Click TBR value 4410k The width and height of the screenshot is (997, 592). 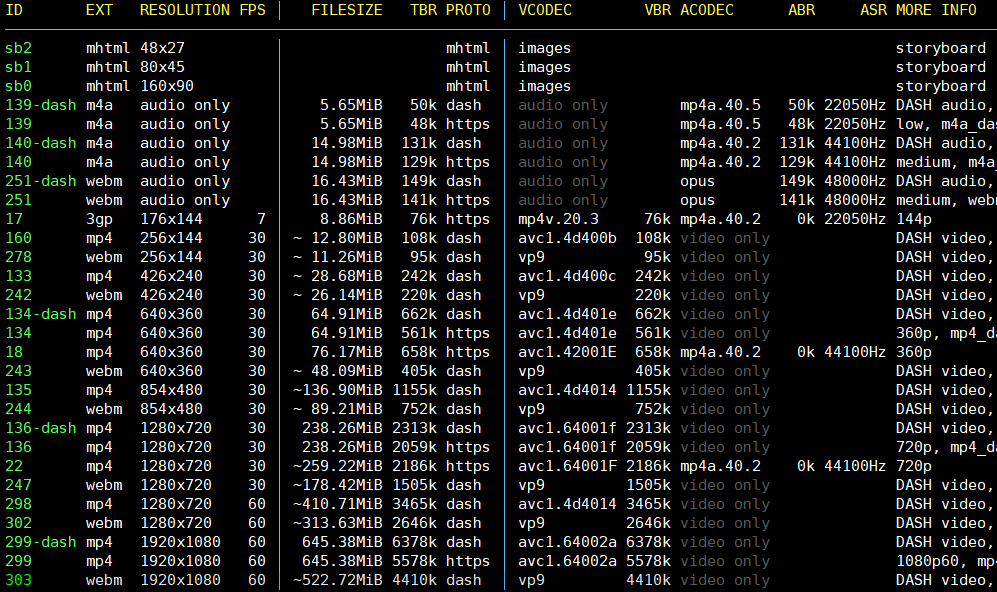(x=415, y=581)
